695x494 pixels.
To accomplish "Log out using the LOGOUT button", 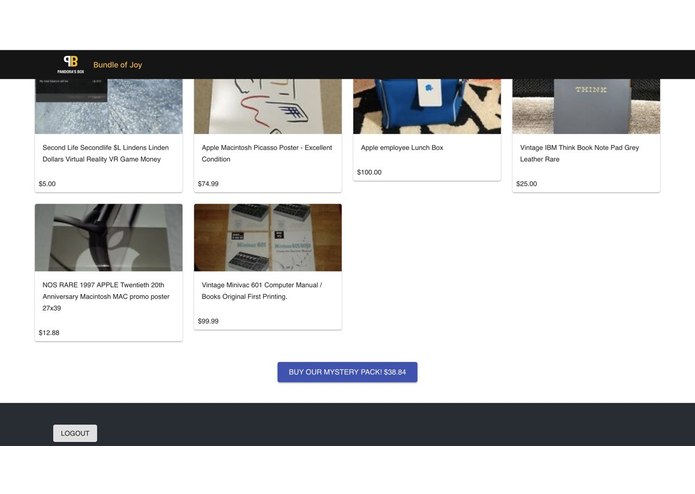I will coord(75,433).
